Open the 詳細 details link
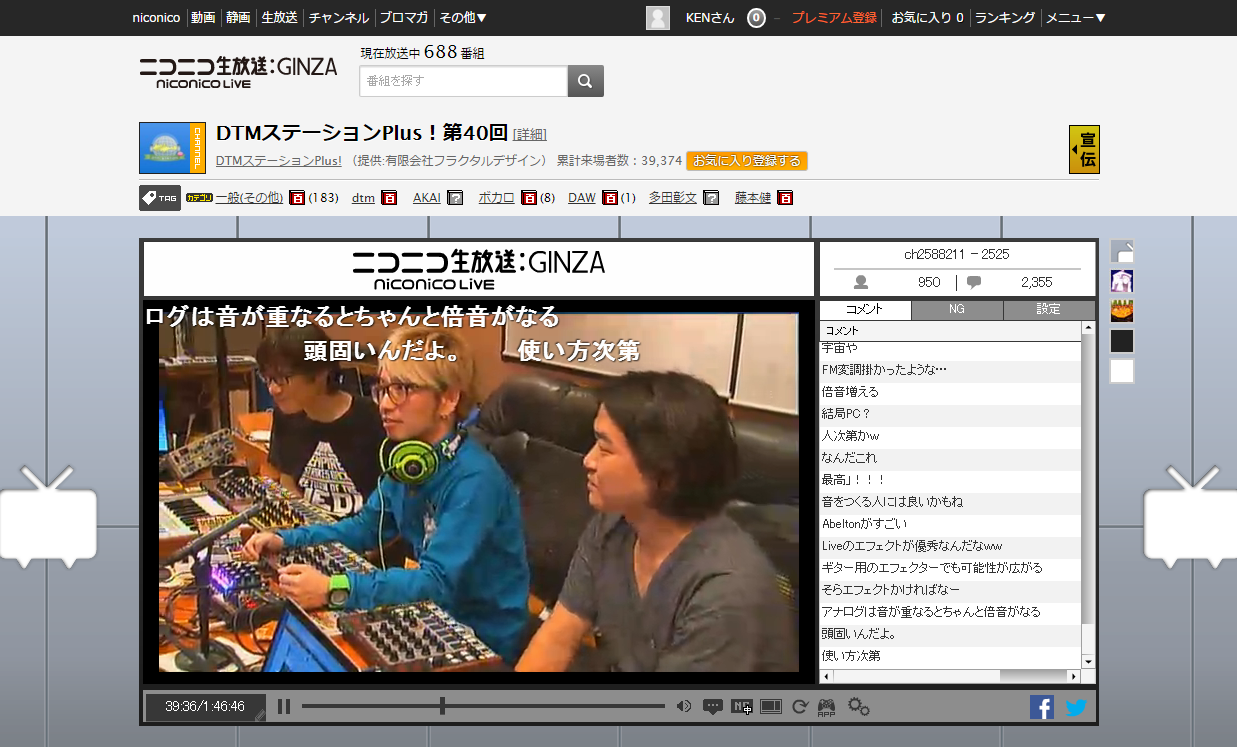The width and height of the screenshot is (1237, 747). [x=530, y=135]
